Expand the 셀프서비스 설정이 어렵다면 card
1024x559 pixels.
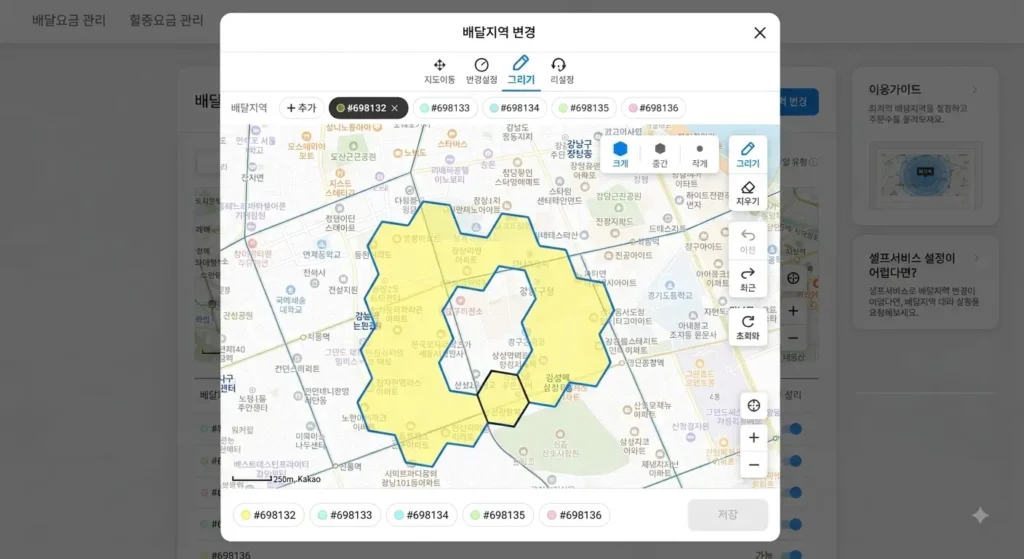pos(925,282)
